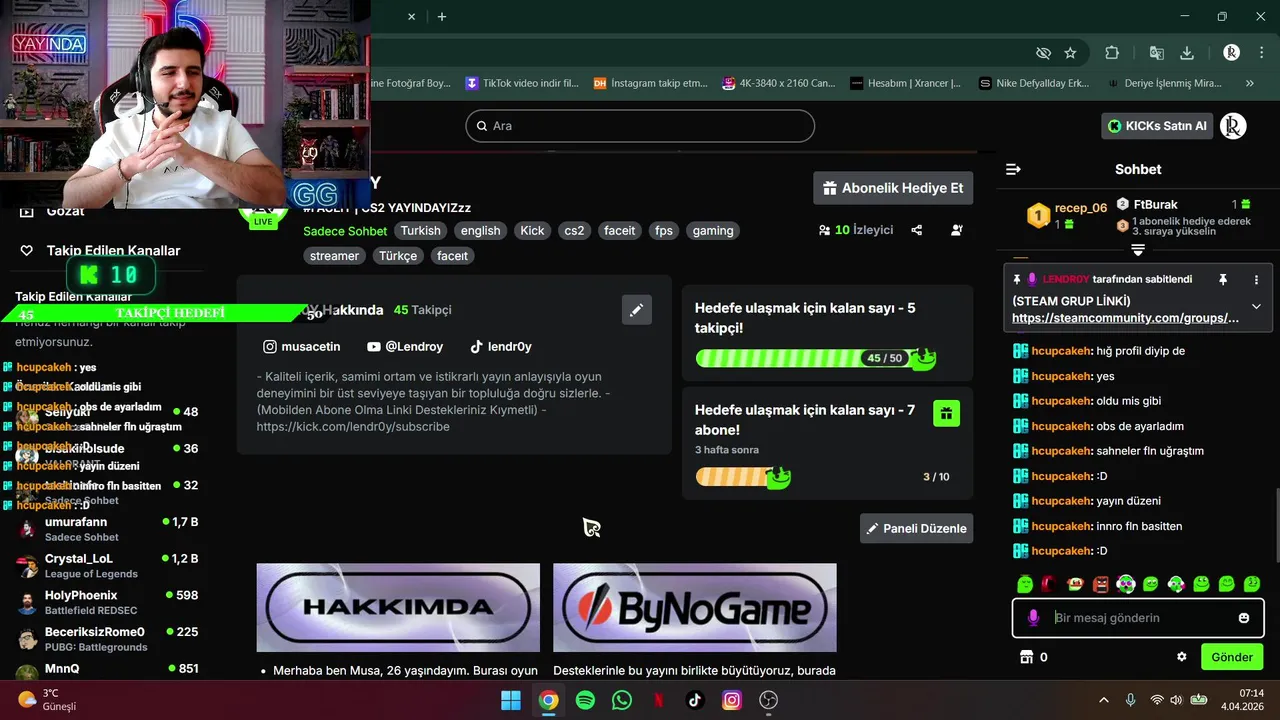Screen dimensions: 1280x720
Task: Open the BeceriksizRome0 channel in sidebar
Action: [x=108, y=639]
